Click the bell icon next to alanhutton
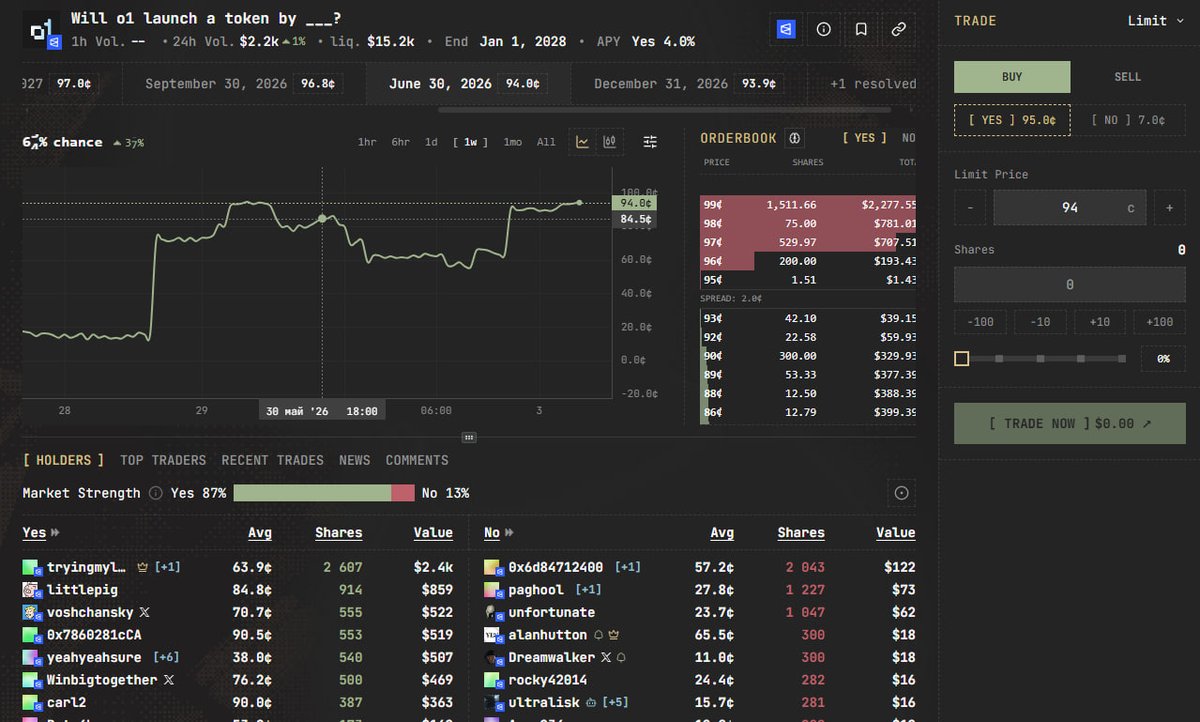The image size is (1200, 722). (598, 635)
